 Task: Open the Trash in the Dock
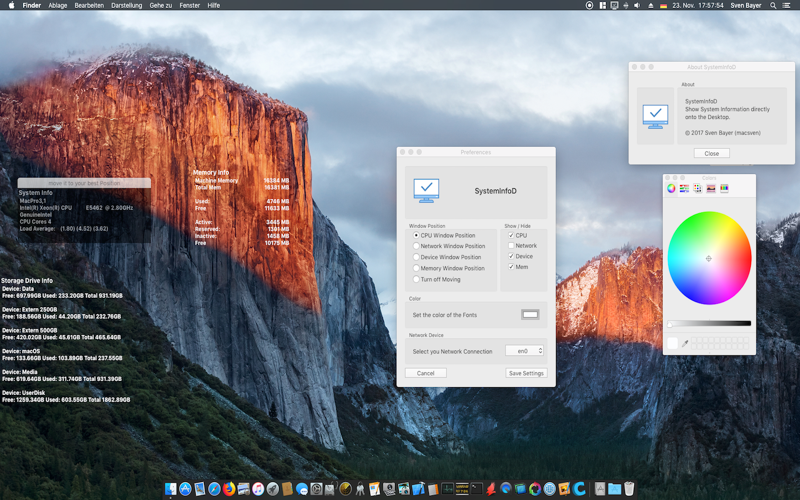629,489
